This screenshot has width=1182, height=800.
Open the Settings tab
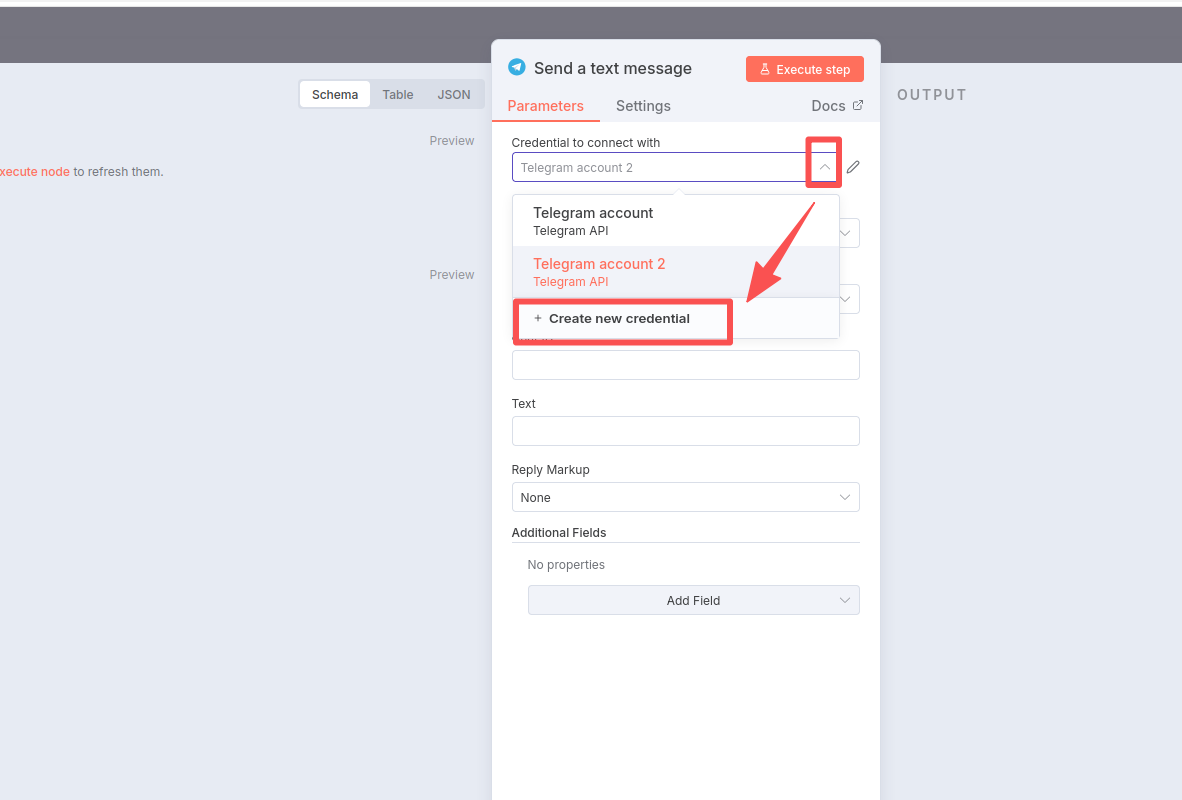[x=643, y=106]
